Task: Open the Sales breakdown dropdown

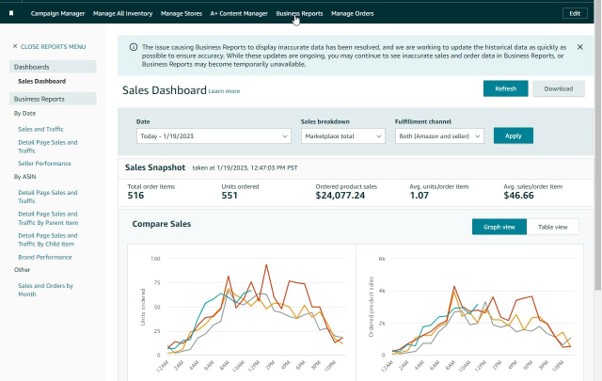Action: tap(343, 136)
